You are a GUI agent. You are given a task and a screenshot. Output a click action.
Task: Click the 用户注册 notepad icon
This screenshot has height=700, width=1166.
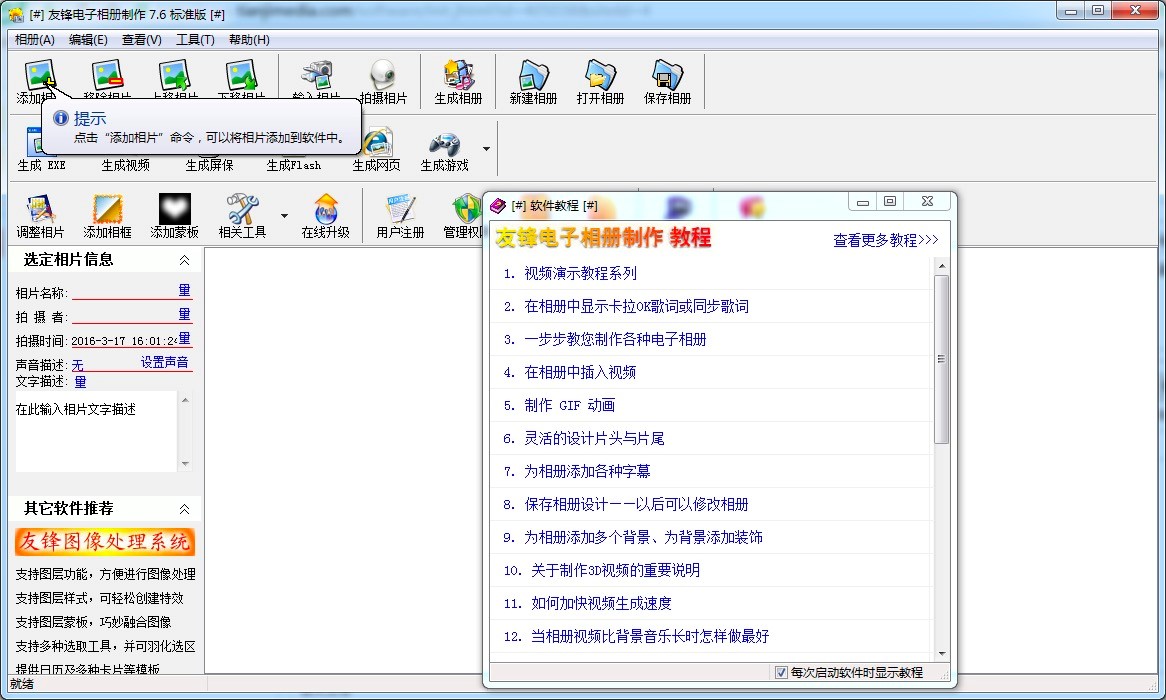[x=400, y=209]
